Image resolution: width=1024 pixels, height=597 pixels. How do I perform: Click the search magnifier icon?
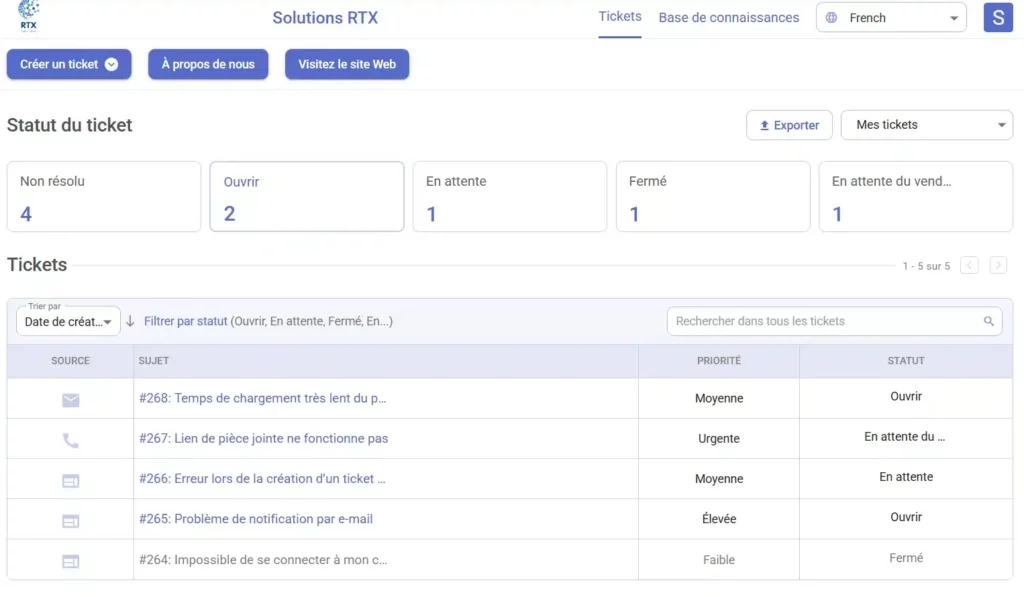pyautogui.click(x=988, y=322)
